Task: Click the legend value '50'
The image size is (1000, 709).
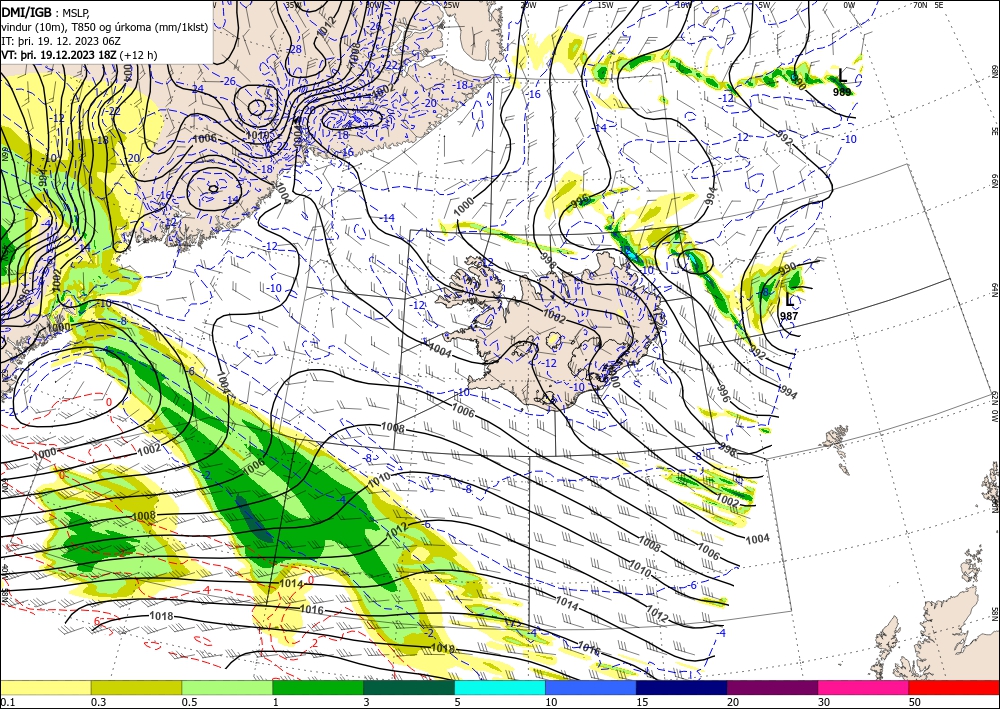Action: (915, 702)
